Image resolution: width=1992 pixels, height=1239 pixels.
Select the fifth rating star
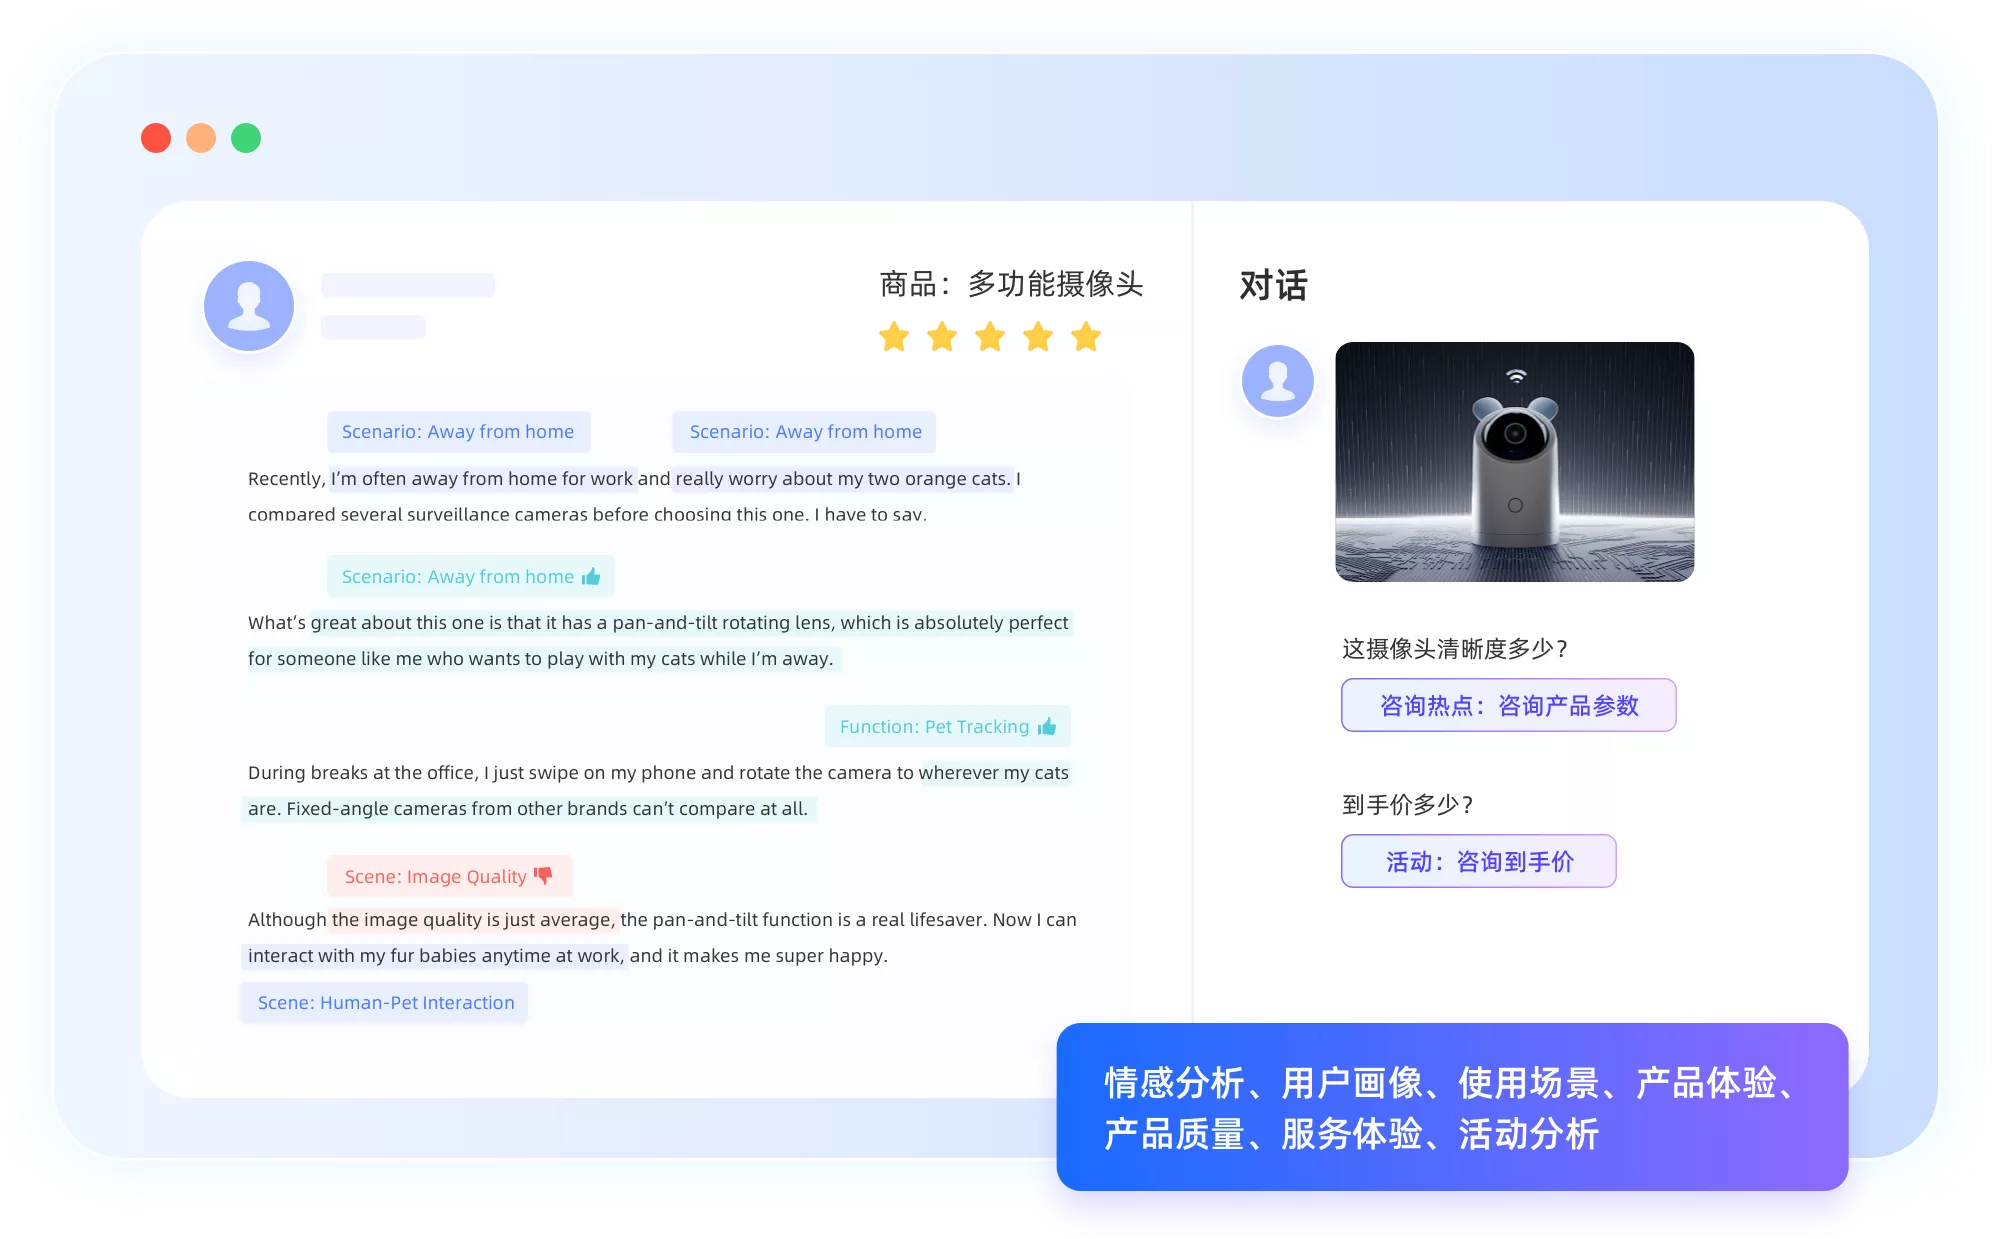click(1086, 337)
